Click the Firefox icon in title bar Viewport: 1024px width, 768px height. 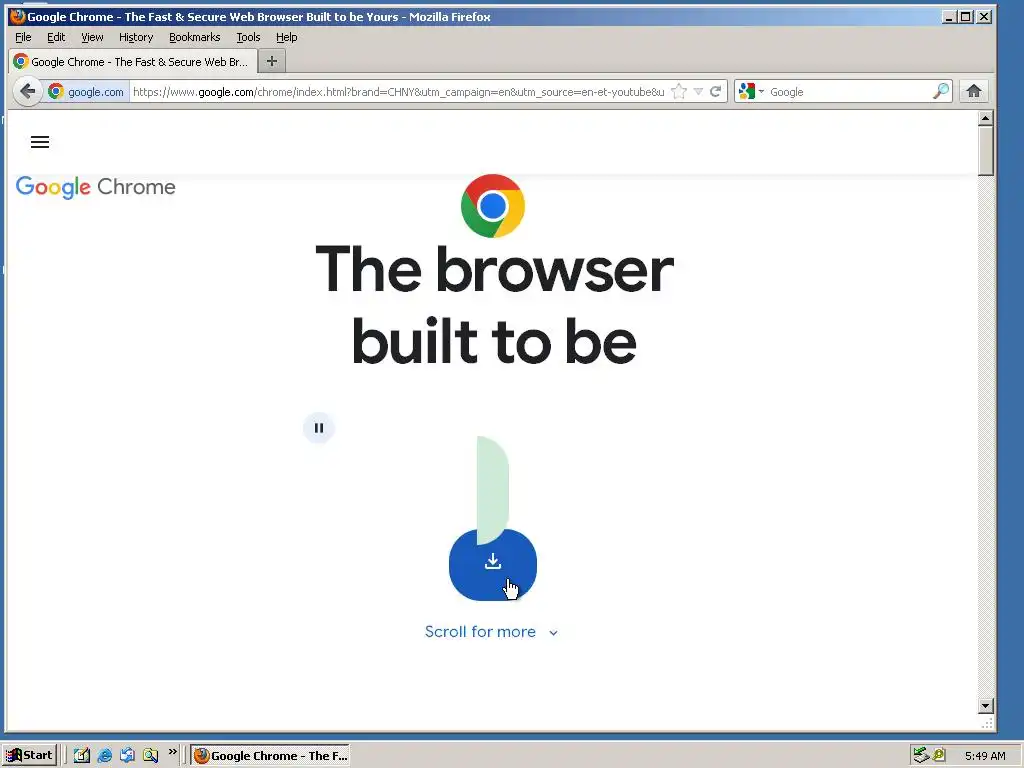17,16
